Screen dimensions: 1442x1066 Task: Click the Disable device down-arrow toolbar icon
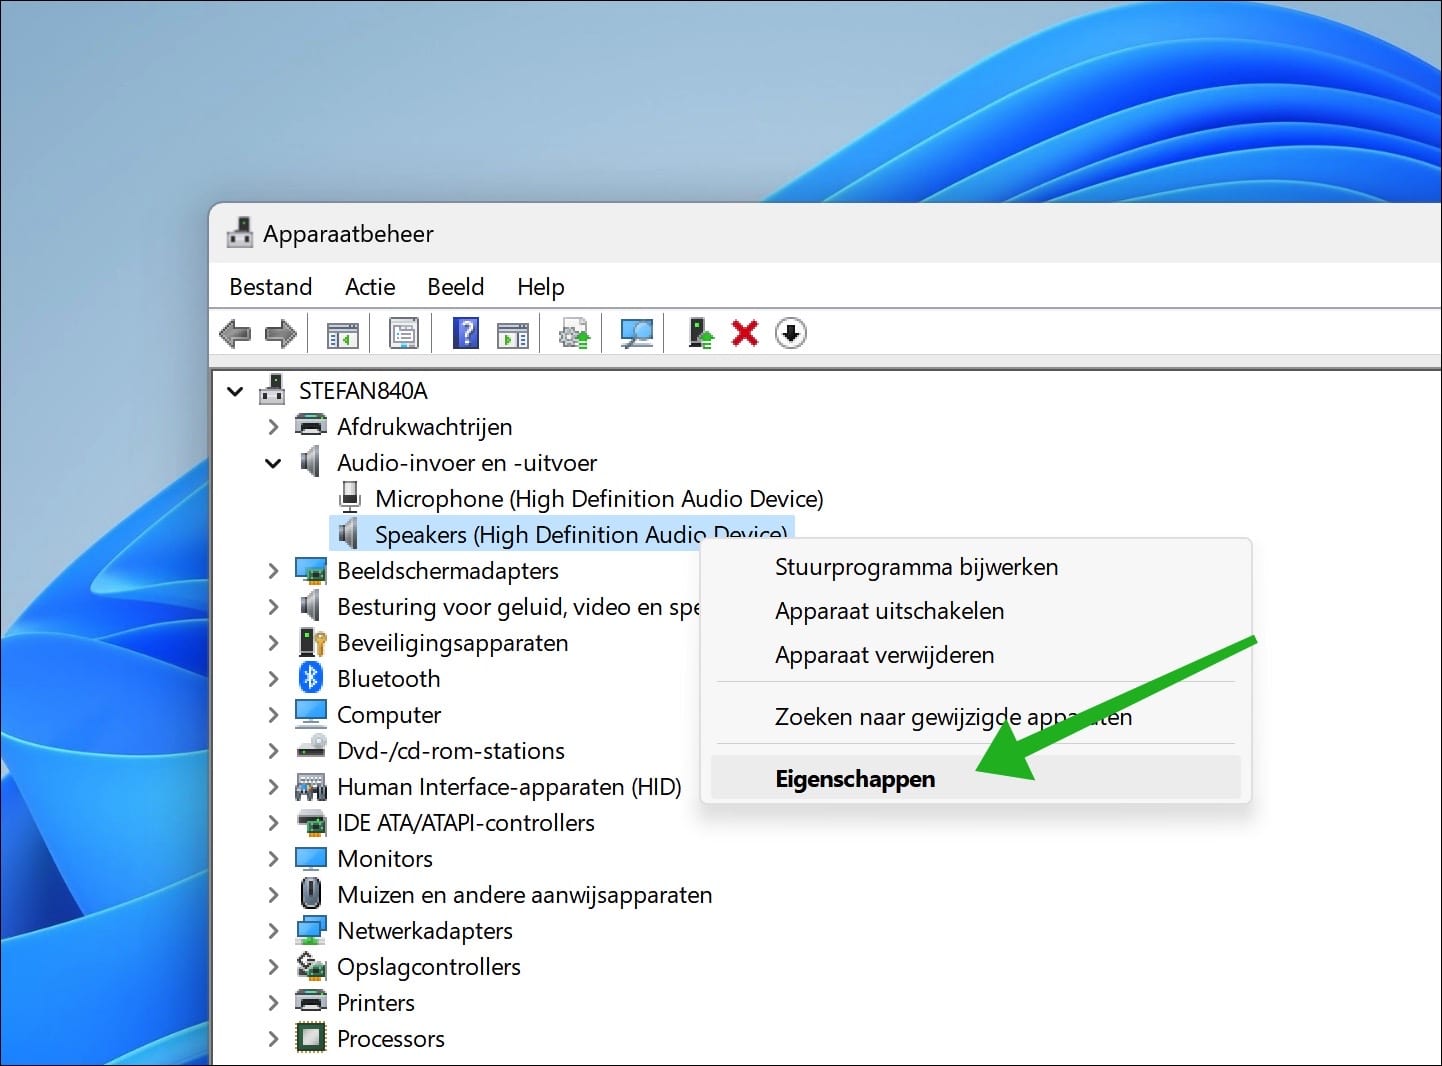tap(790, 333)
